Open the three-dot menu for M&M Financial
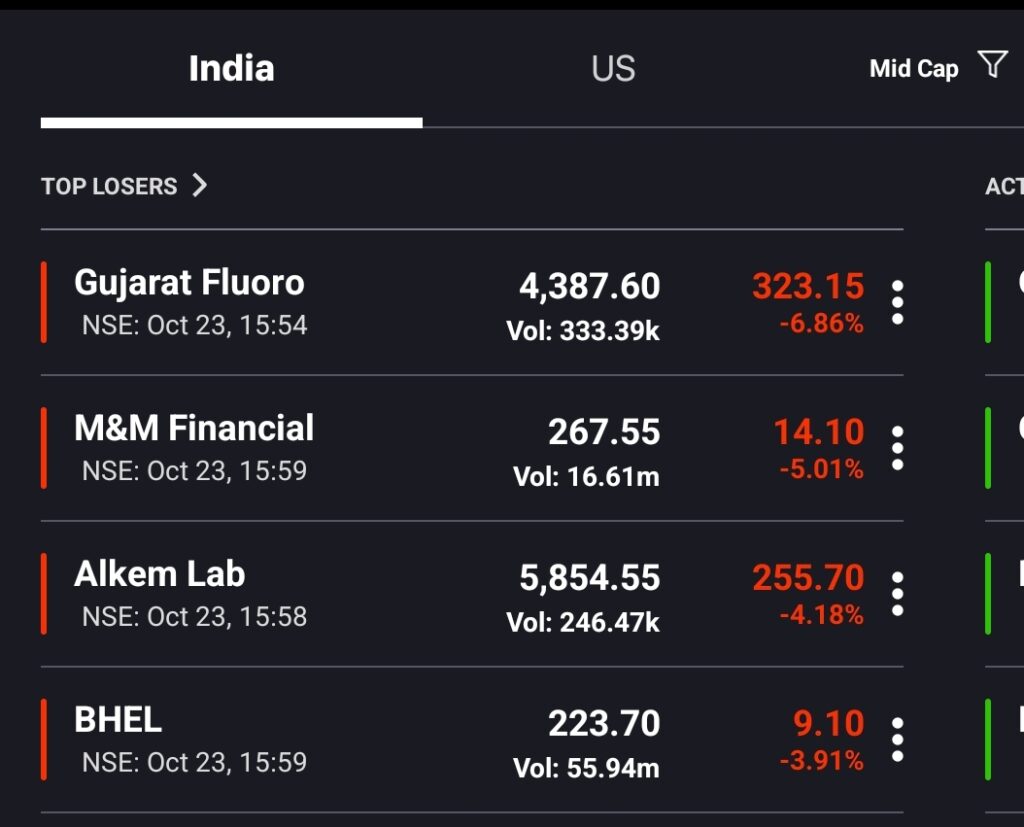The width and height of the screenshot is (1024, 827). click(x=897, y=448)
